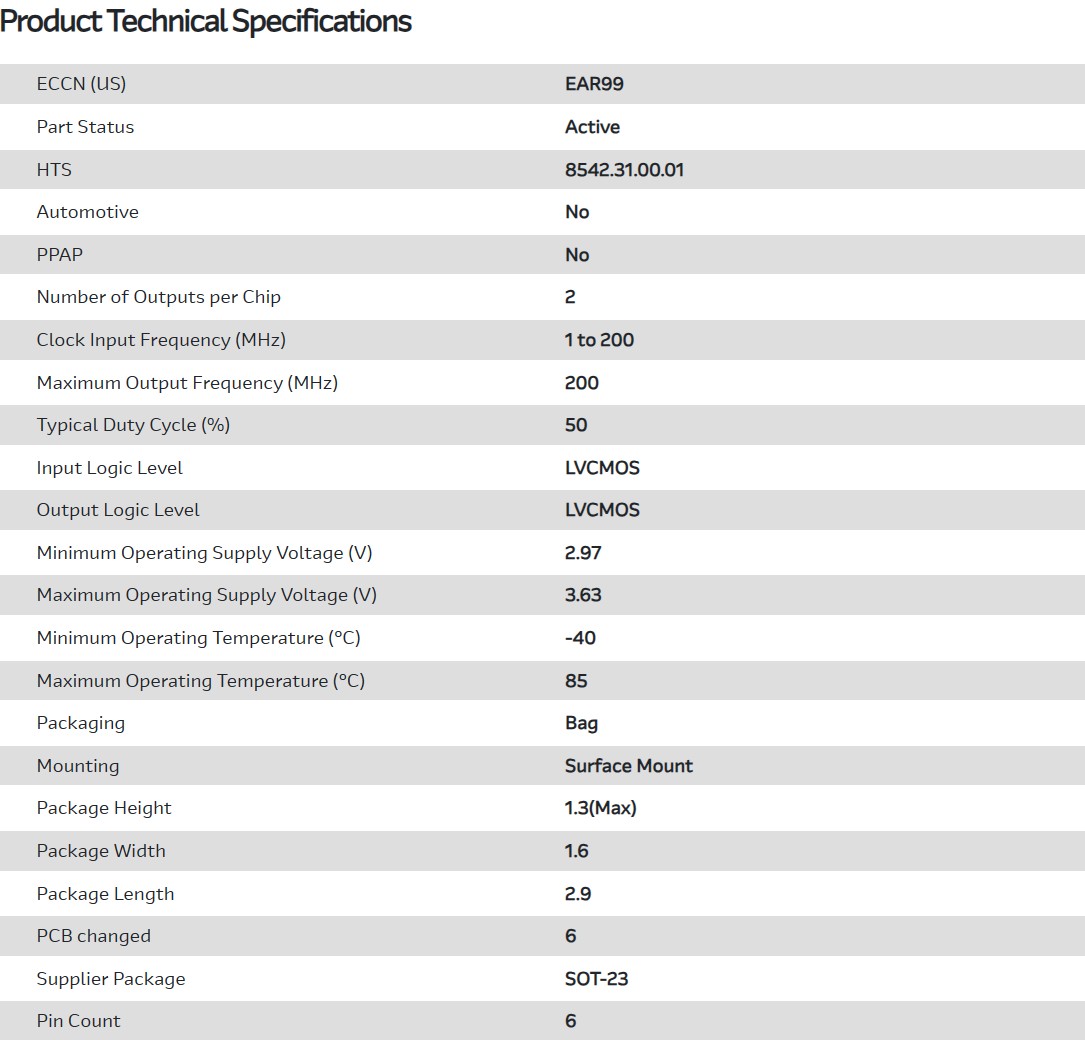Select the Surface Mount mounting value
The image size is (1085, 1040).
pyautogui.click(x=628, y=766)
